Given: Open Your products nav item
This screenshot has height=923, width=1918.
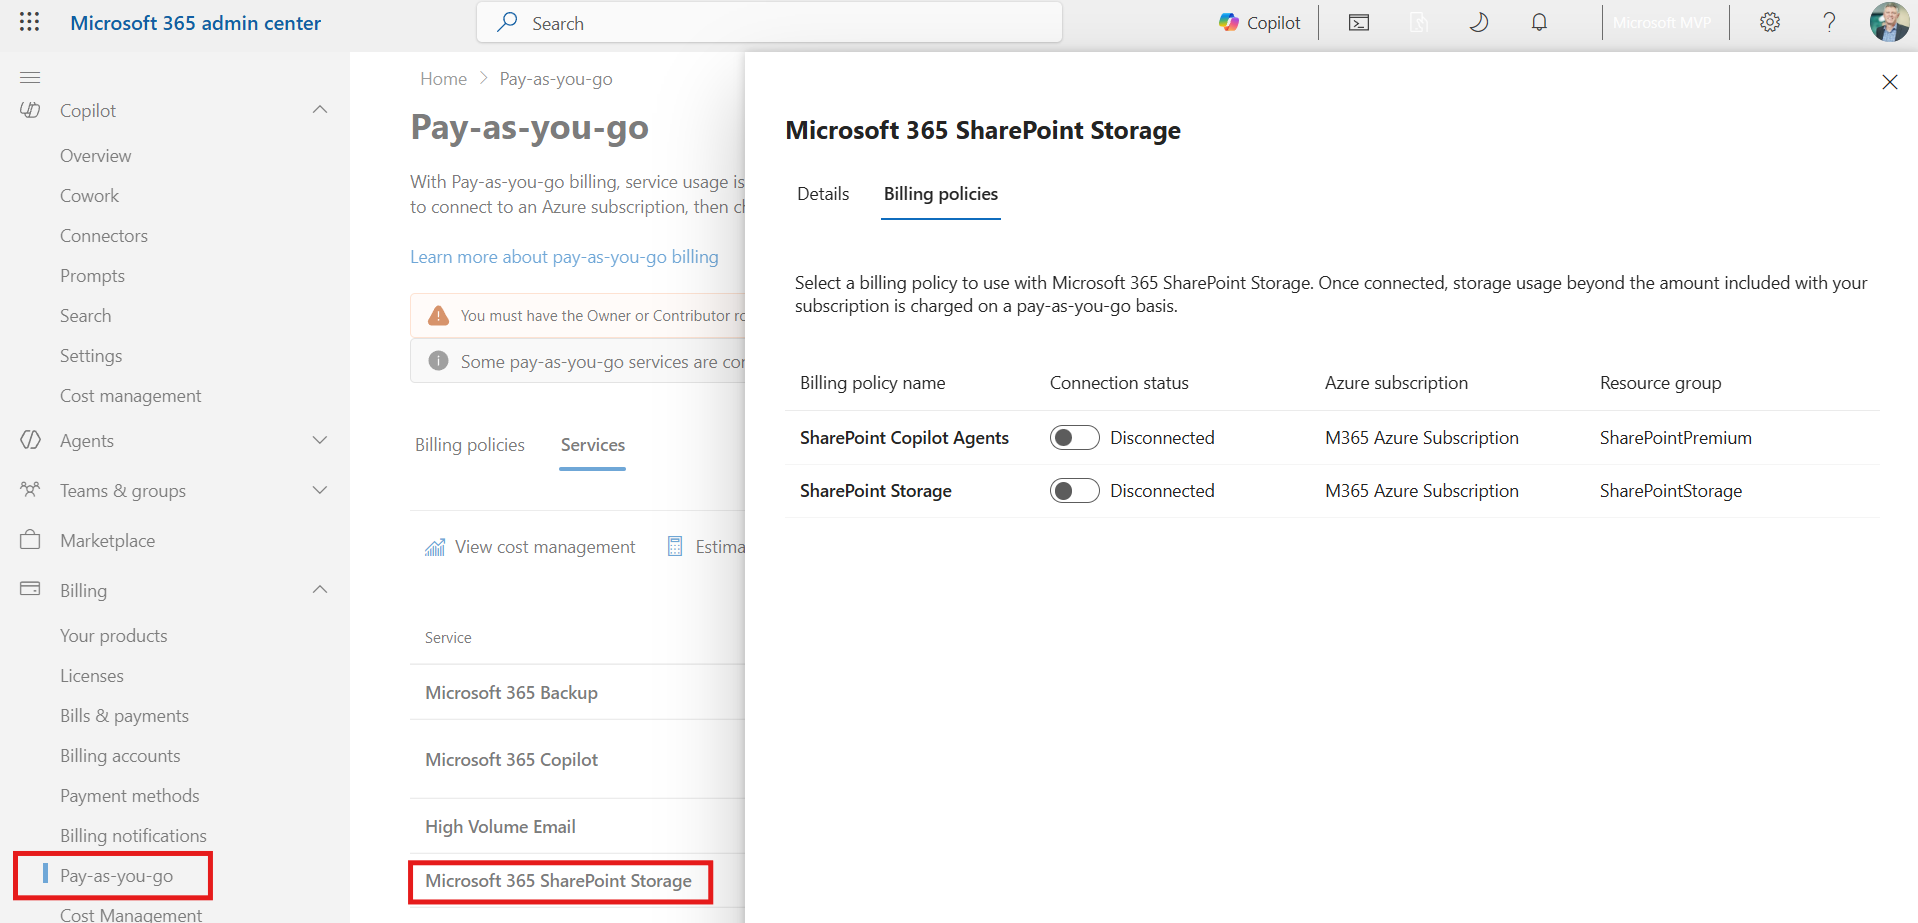Looking at the screenshot, I should pos(114,636).
